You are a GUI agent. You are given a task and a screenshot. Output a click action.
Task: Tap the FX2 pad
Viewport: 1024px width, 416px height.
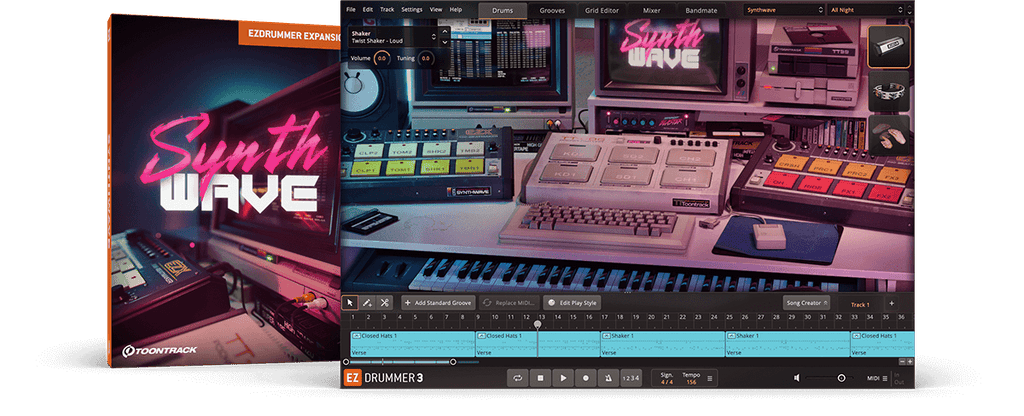[885, 195]
